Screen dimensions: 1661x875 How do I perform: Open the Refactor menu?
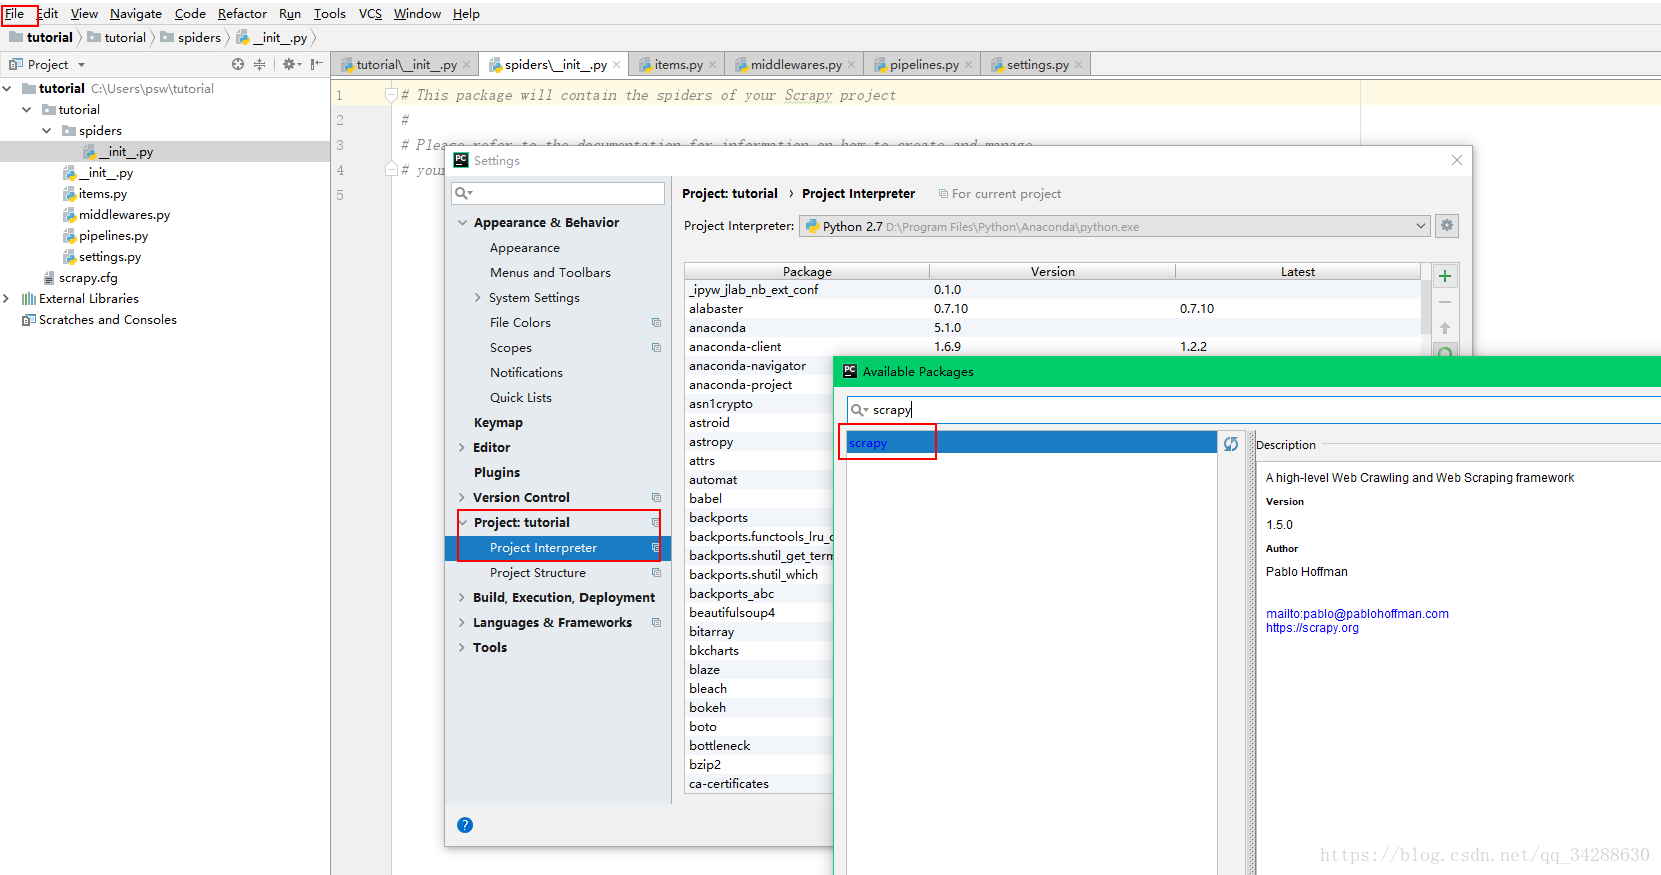[242, 14]
